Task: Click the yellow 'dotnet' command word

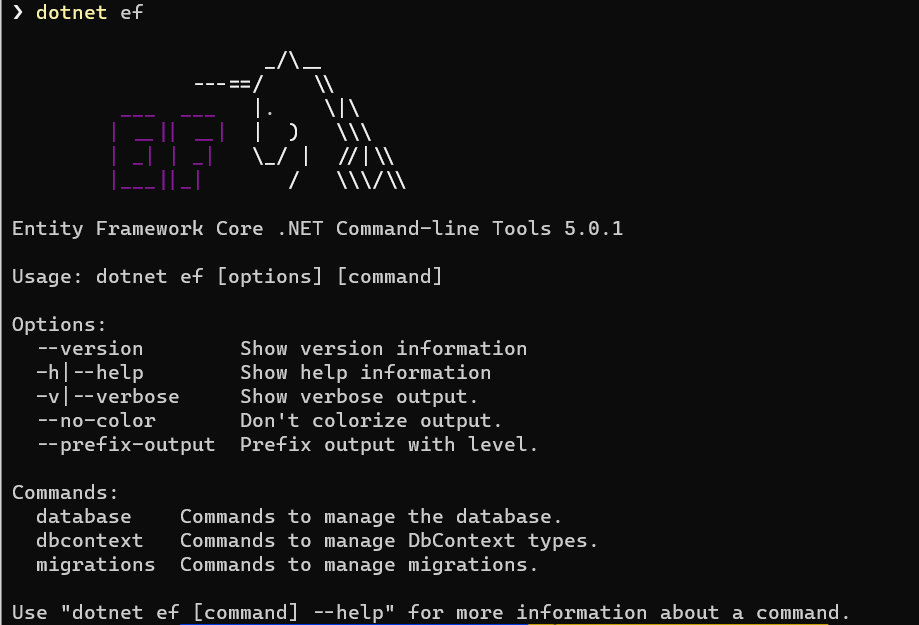Action: (x=71, y=13)
